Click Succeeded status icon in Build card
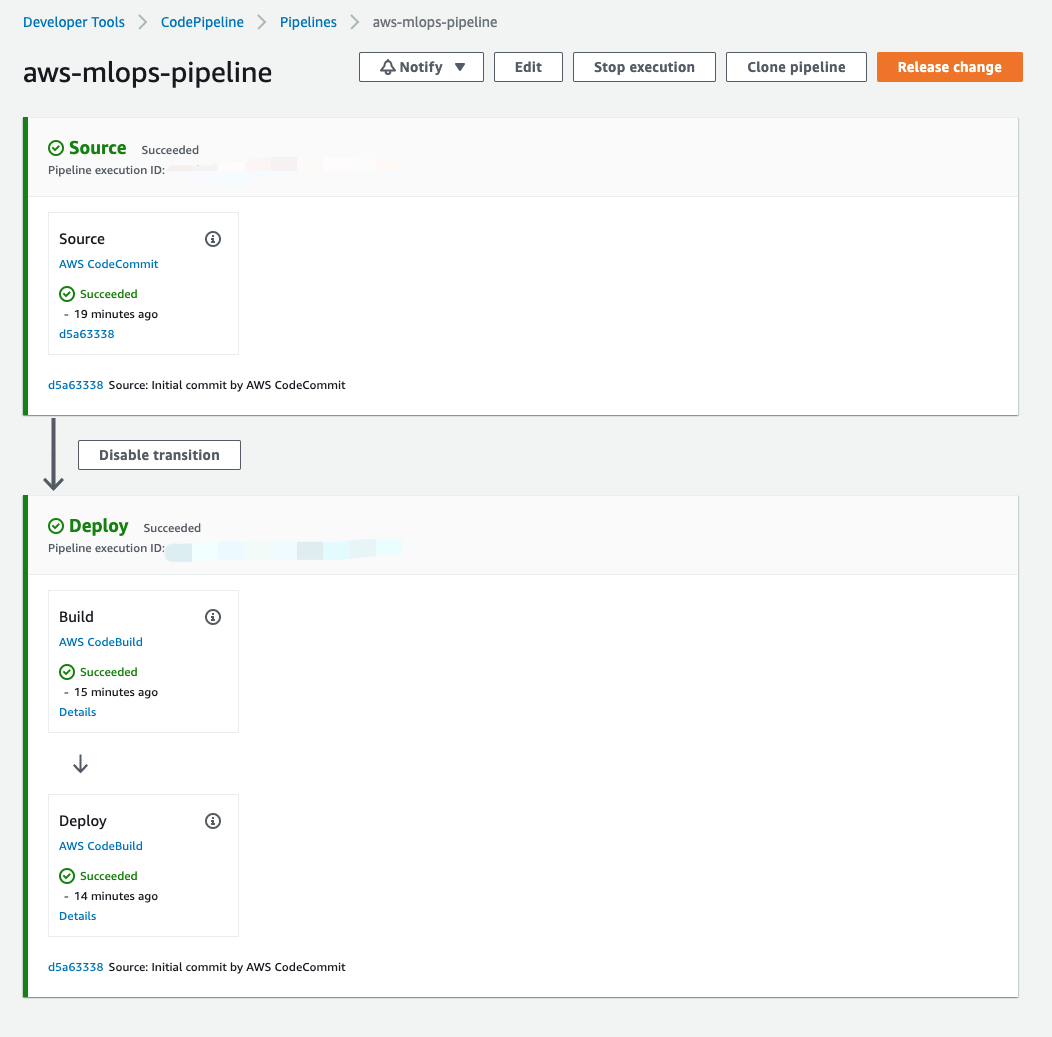1052x1037 pixels. click(67, 672)
